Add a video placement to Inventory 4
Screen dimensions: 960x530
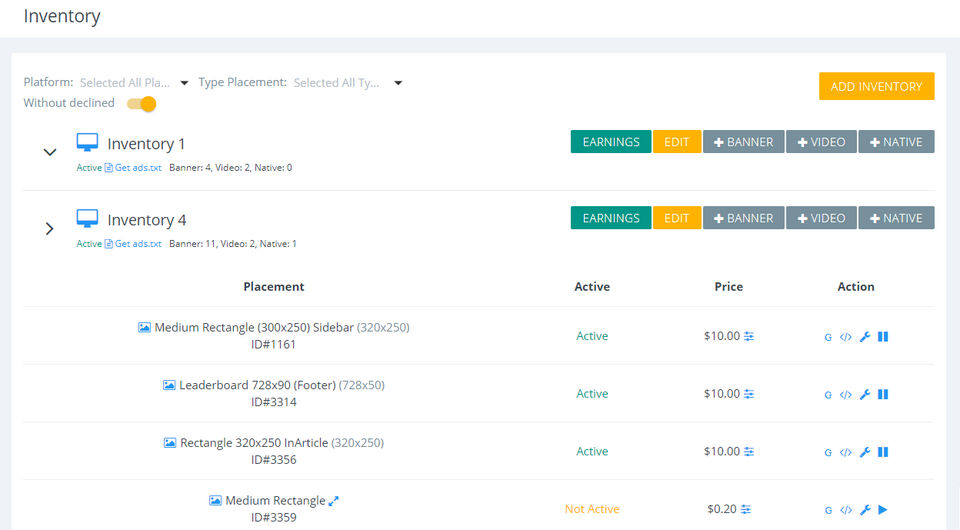821,218
